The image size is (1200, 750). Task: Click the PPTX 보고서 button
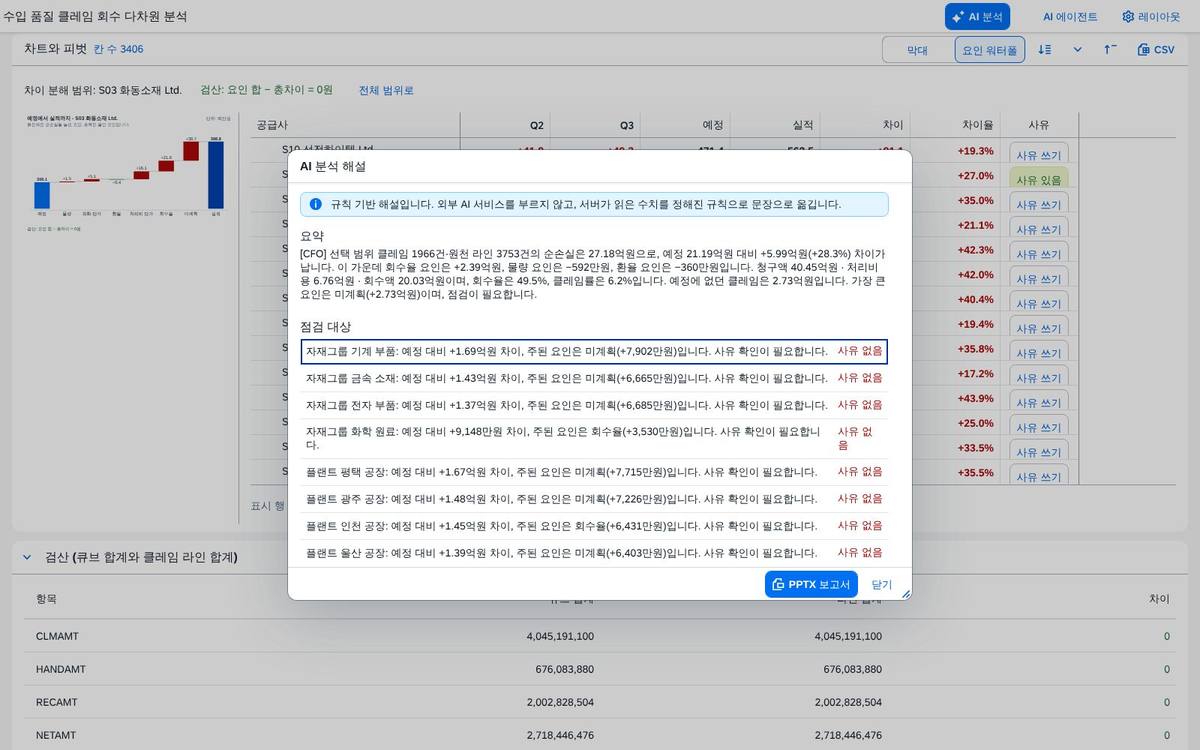811,584
